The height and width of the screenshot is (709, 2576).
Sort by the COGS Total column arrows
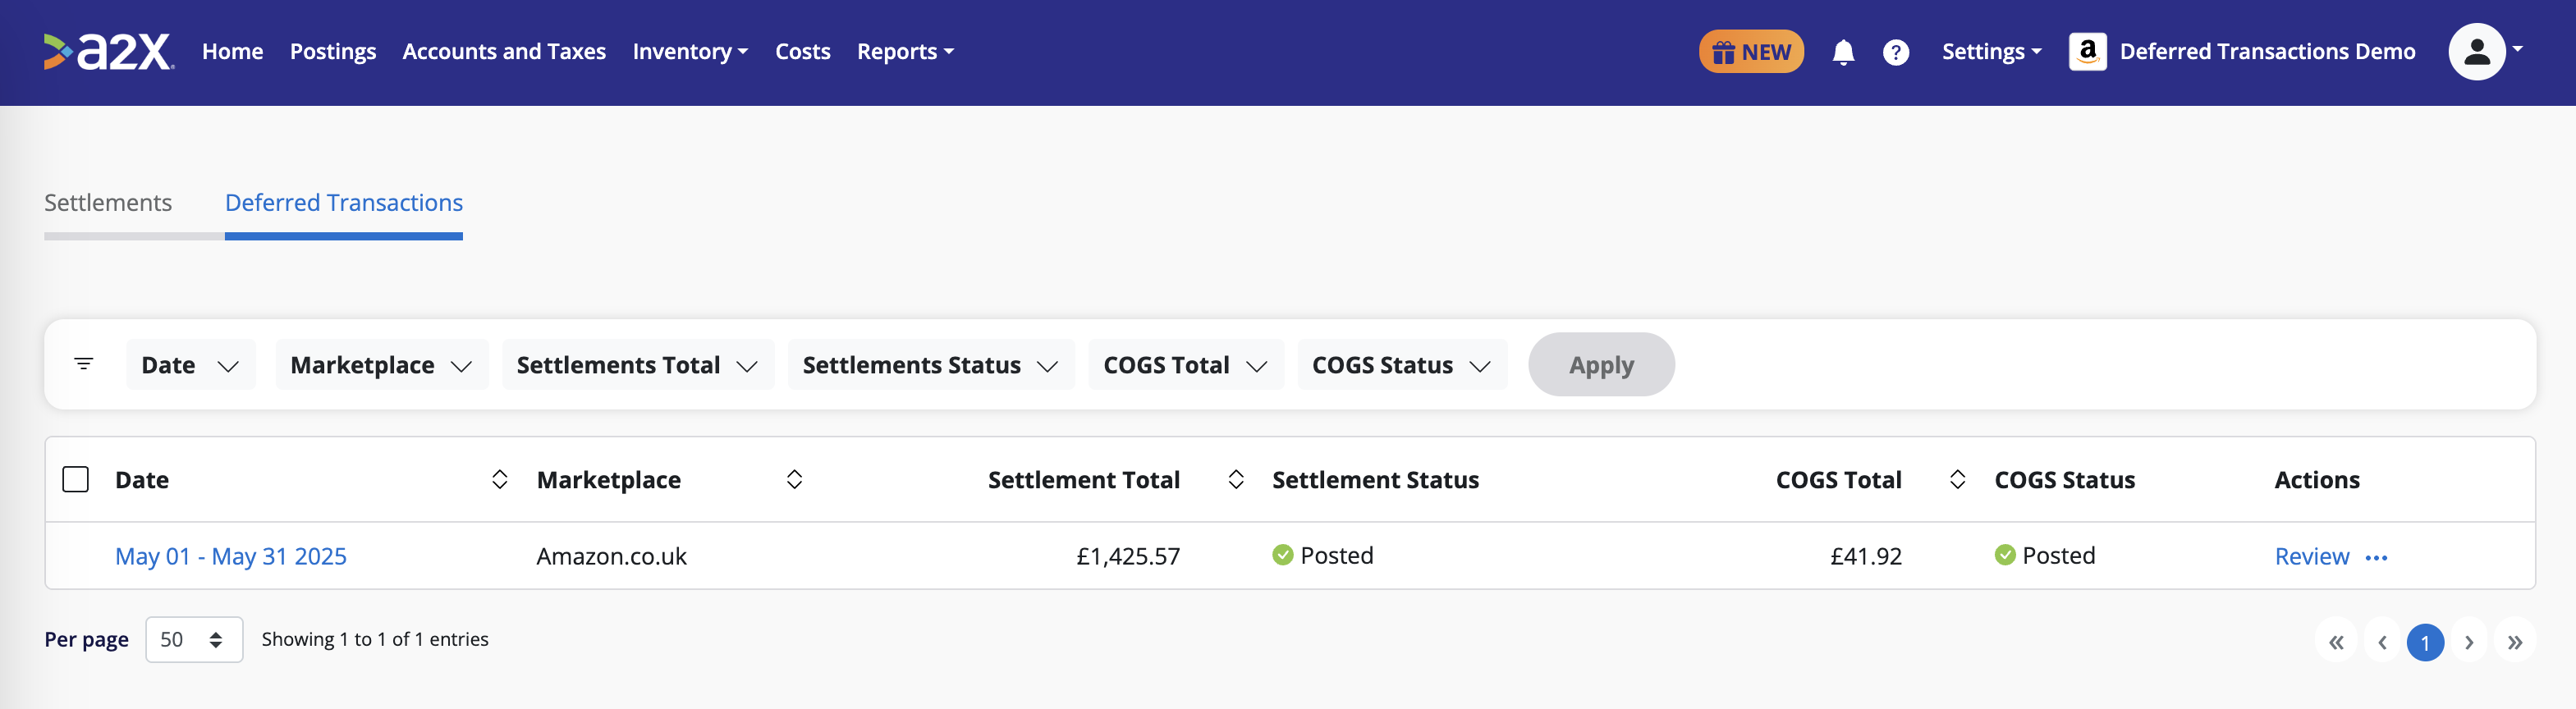click(x=1957, y=480)
